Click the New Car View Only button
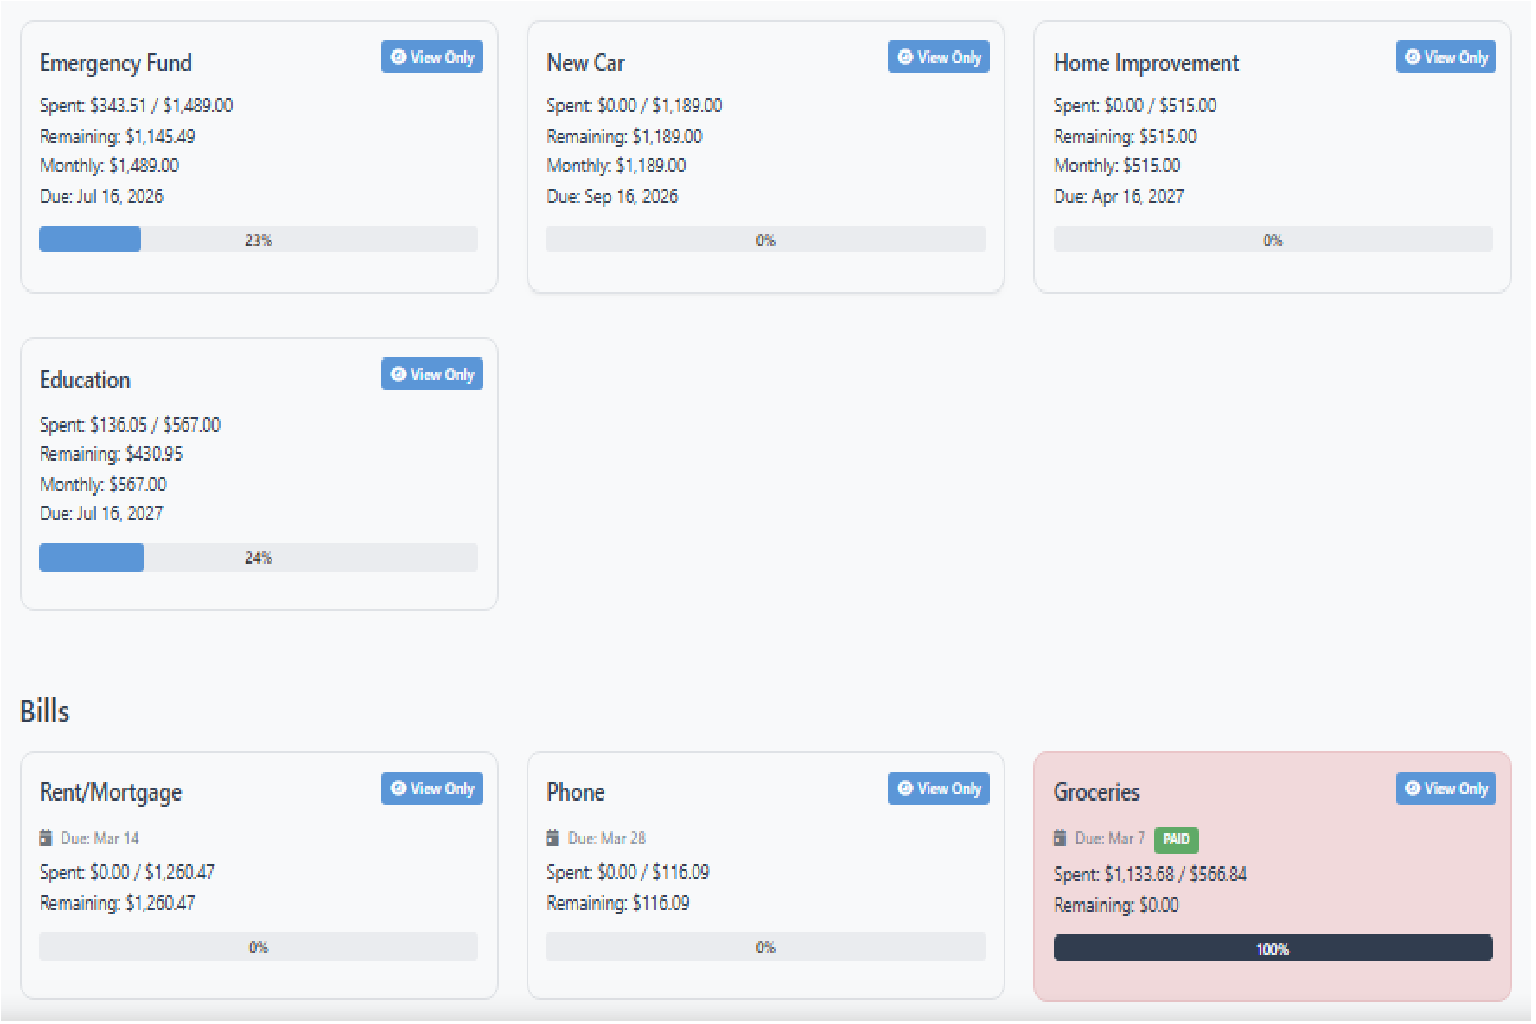The height and width of the screenshot is (1024, 1536). point(938,57)
